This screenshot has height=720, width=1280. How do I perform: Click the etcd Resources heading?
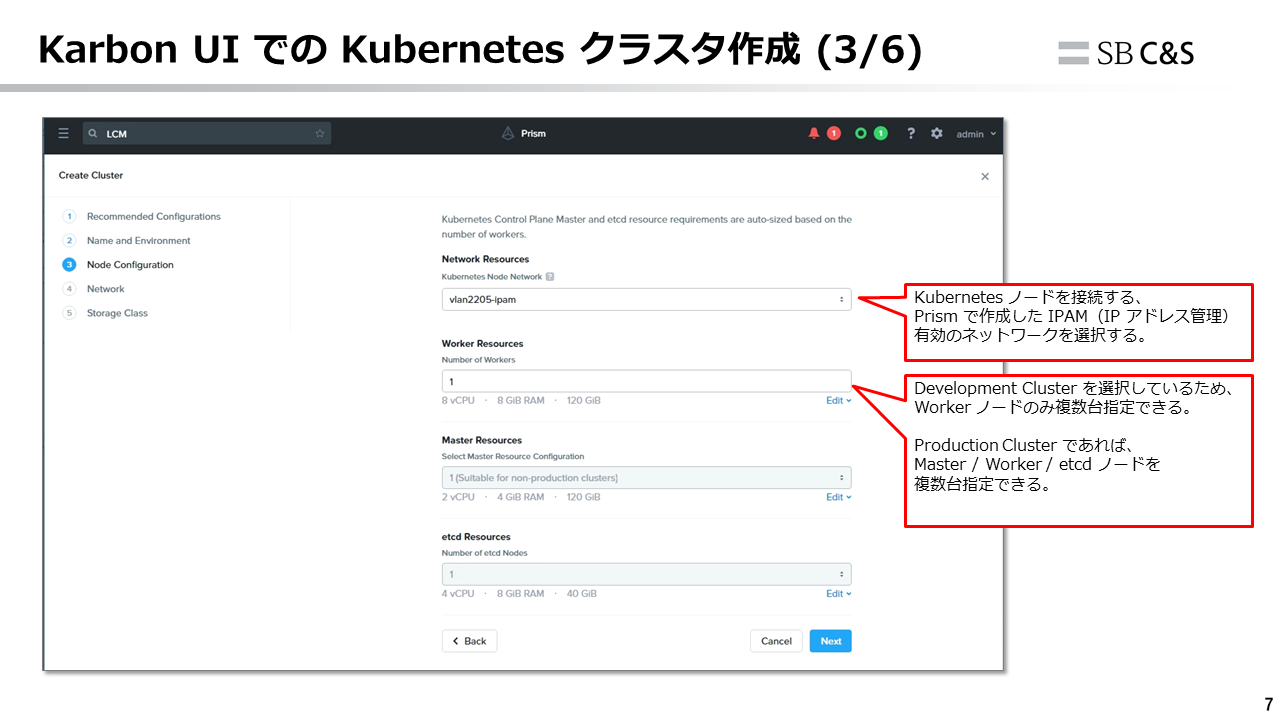point(476,537)
